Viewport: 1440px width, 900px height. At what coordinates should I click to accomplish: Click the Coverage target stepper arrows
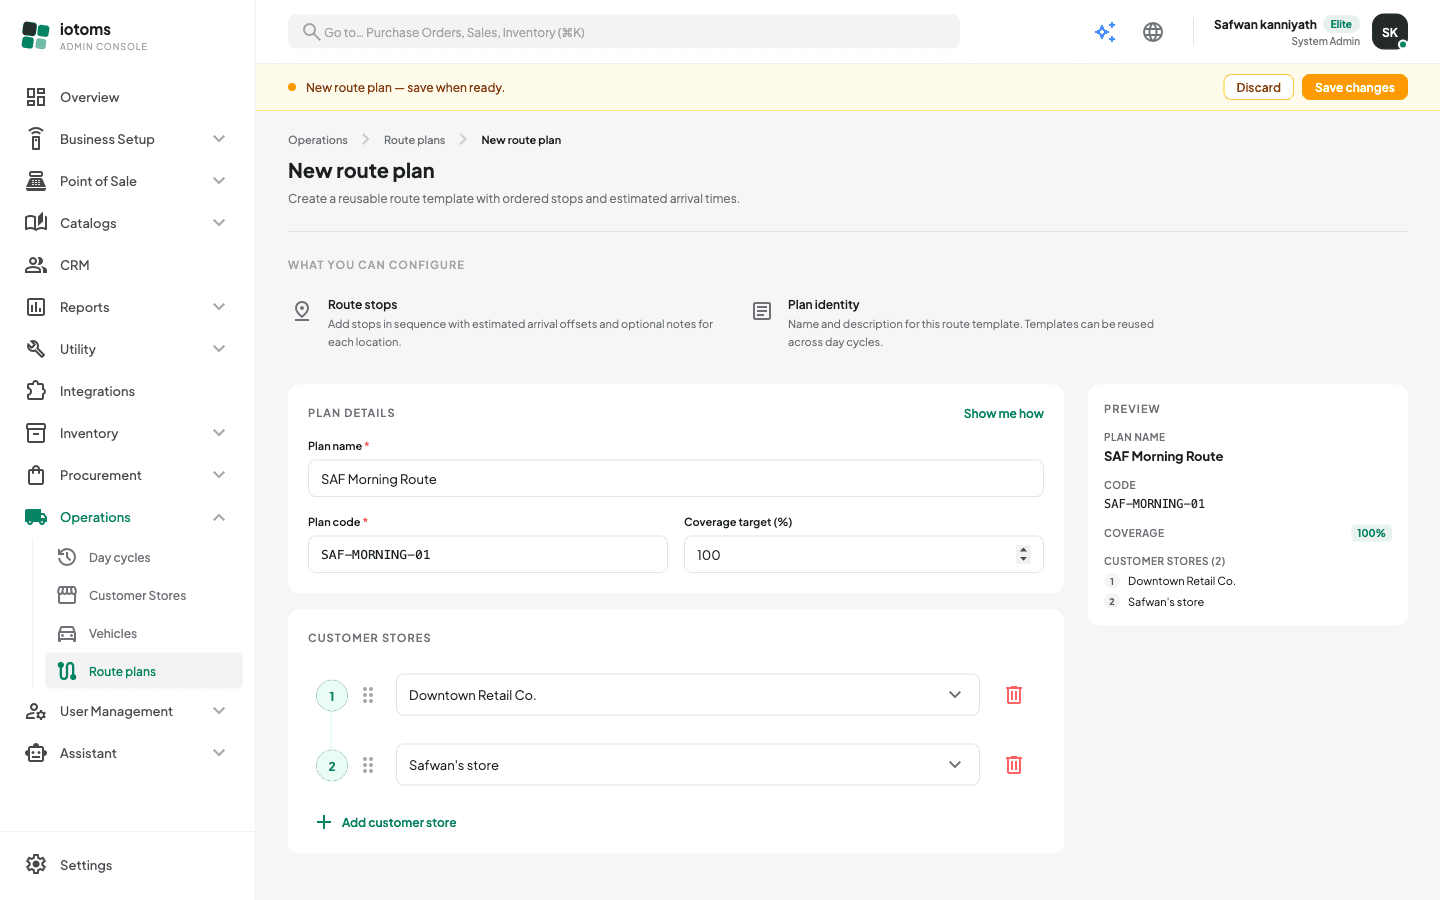tap(1023, 554)
